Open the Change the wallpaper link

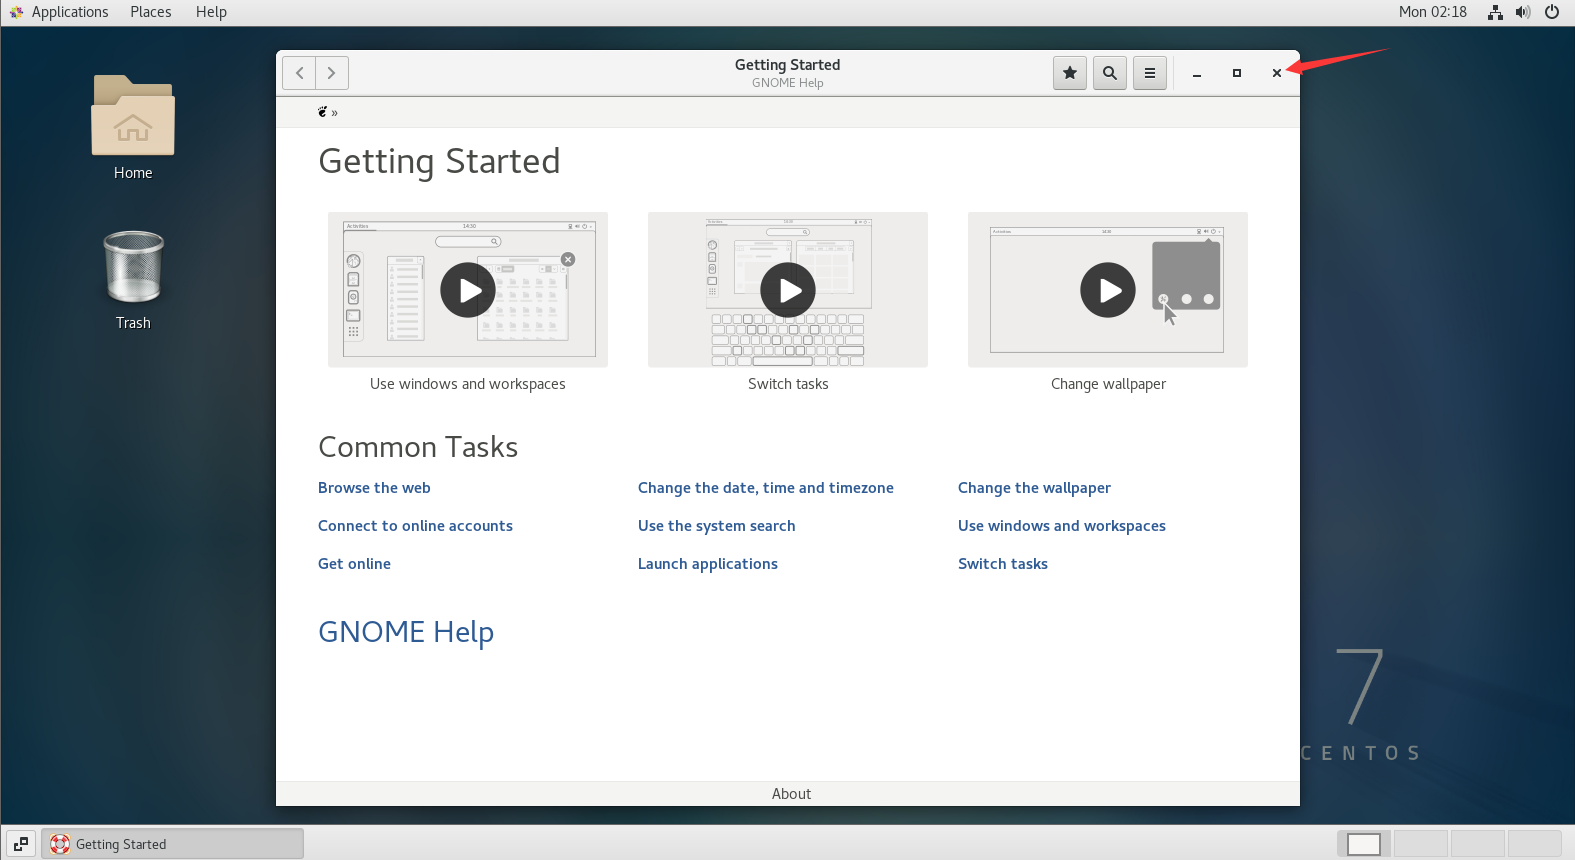pos(1034,488)
